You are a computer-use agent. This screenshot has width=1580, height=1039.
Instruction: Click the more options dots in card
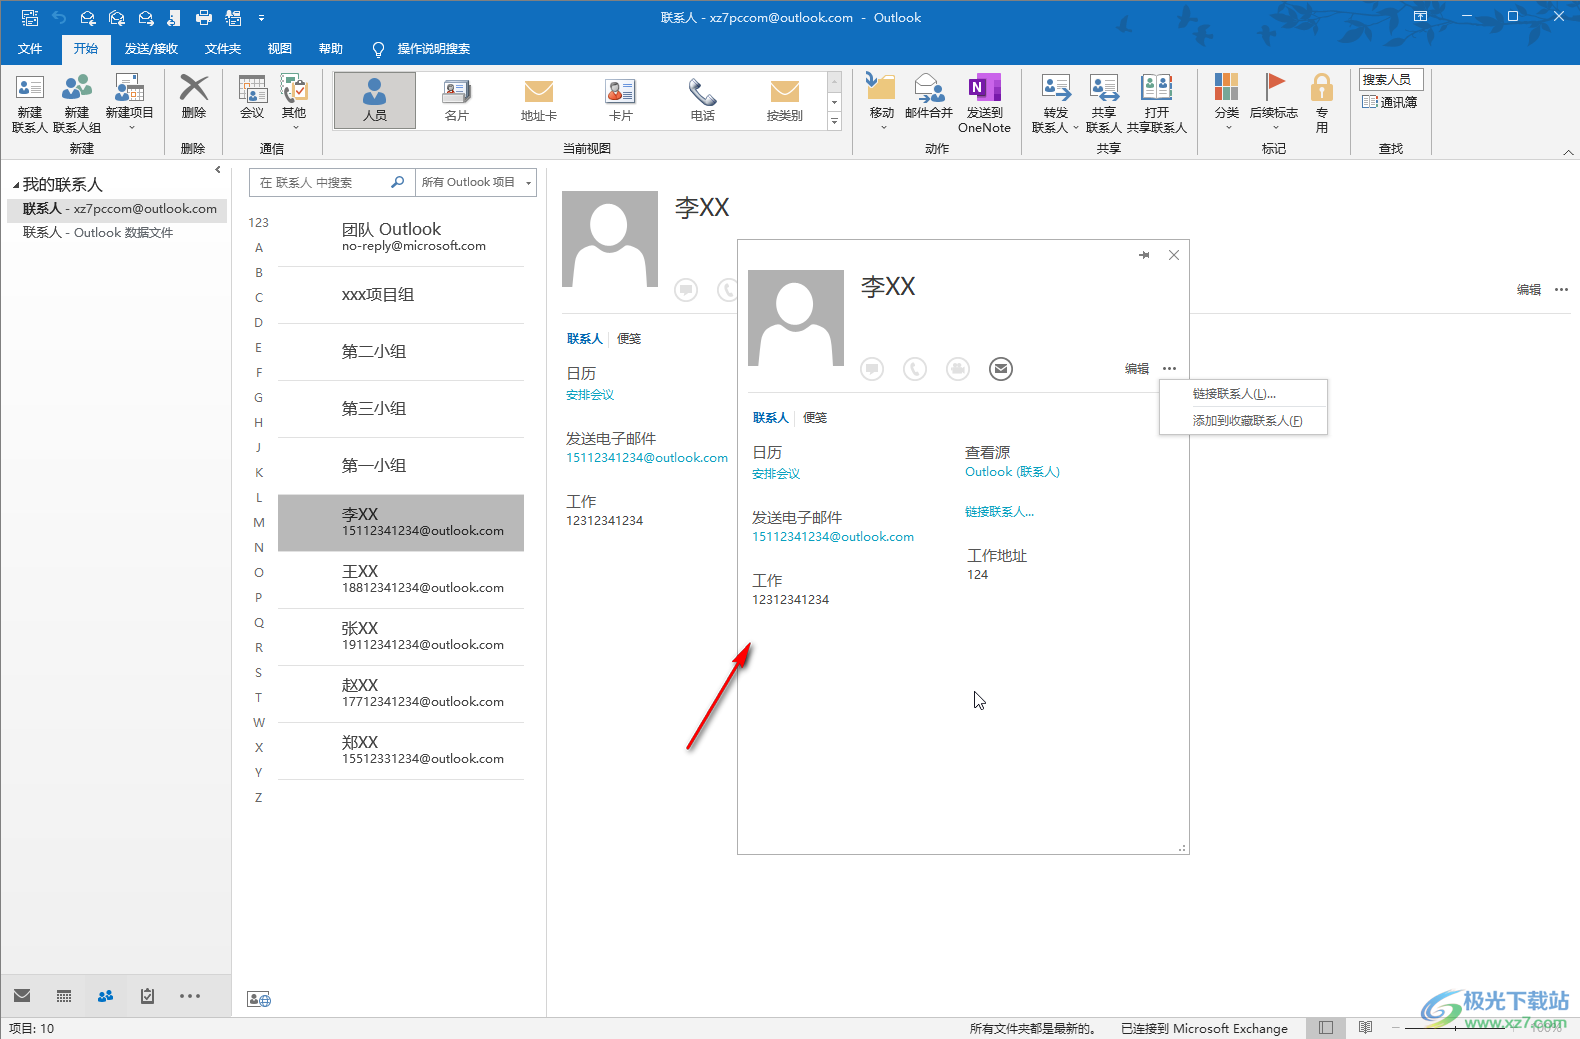coord(1170,369)
